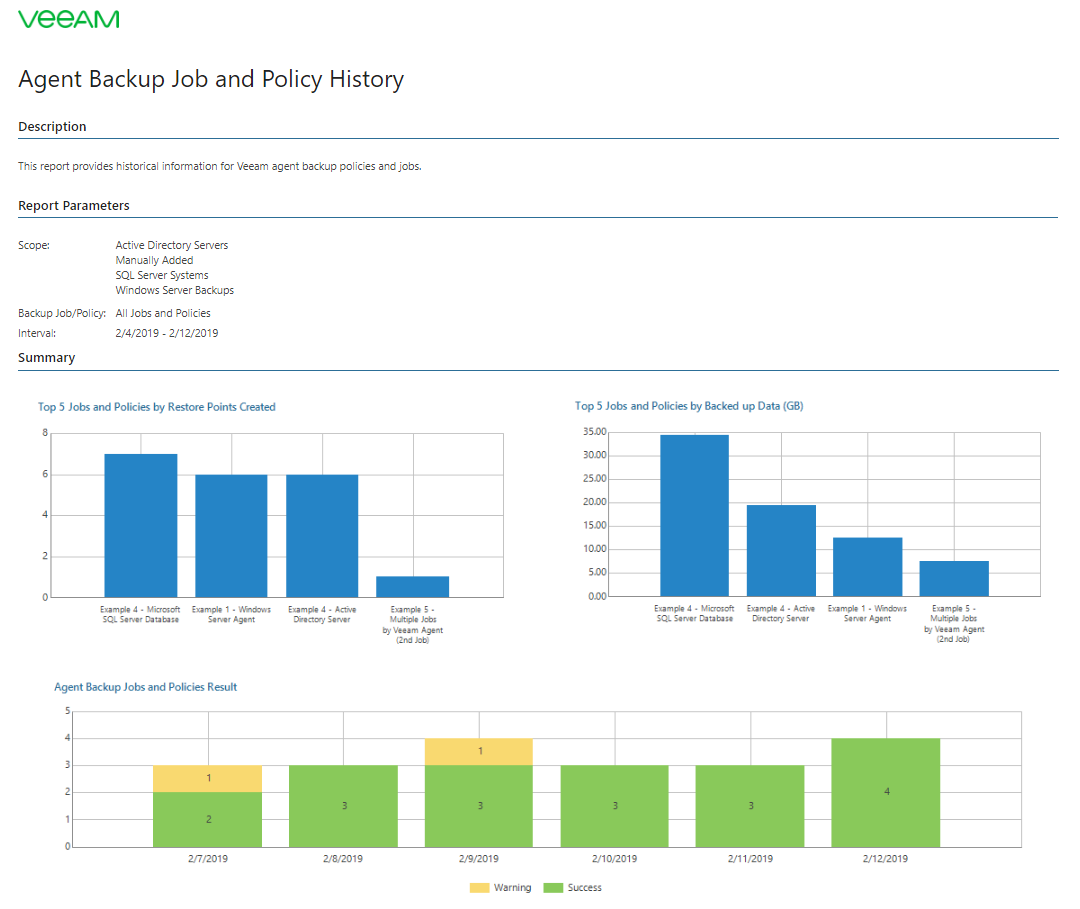Screen dimensions: 1080x909
Task: Click the tallest bar in the Backed up Data chart
Action: click(x=694, y=515)
